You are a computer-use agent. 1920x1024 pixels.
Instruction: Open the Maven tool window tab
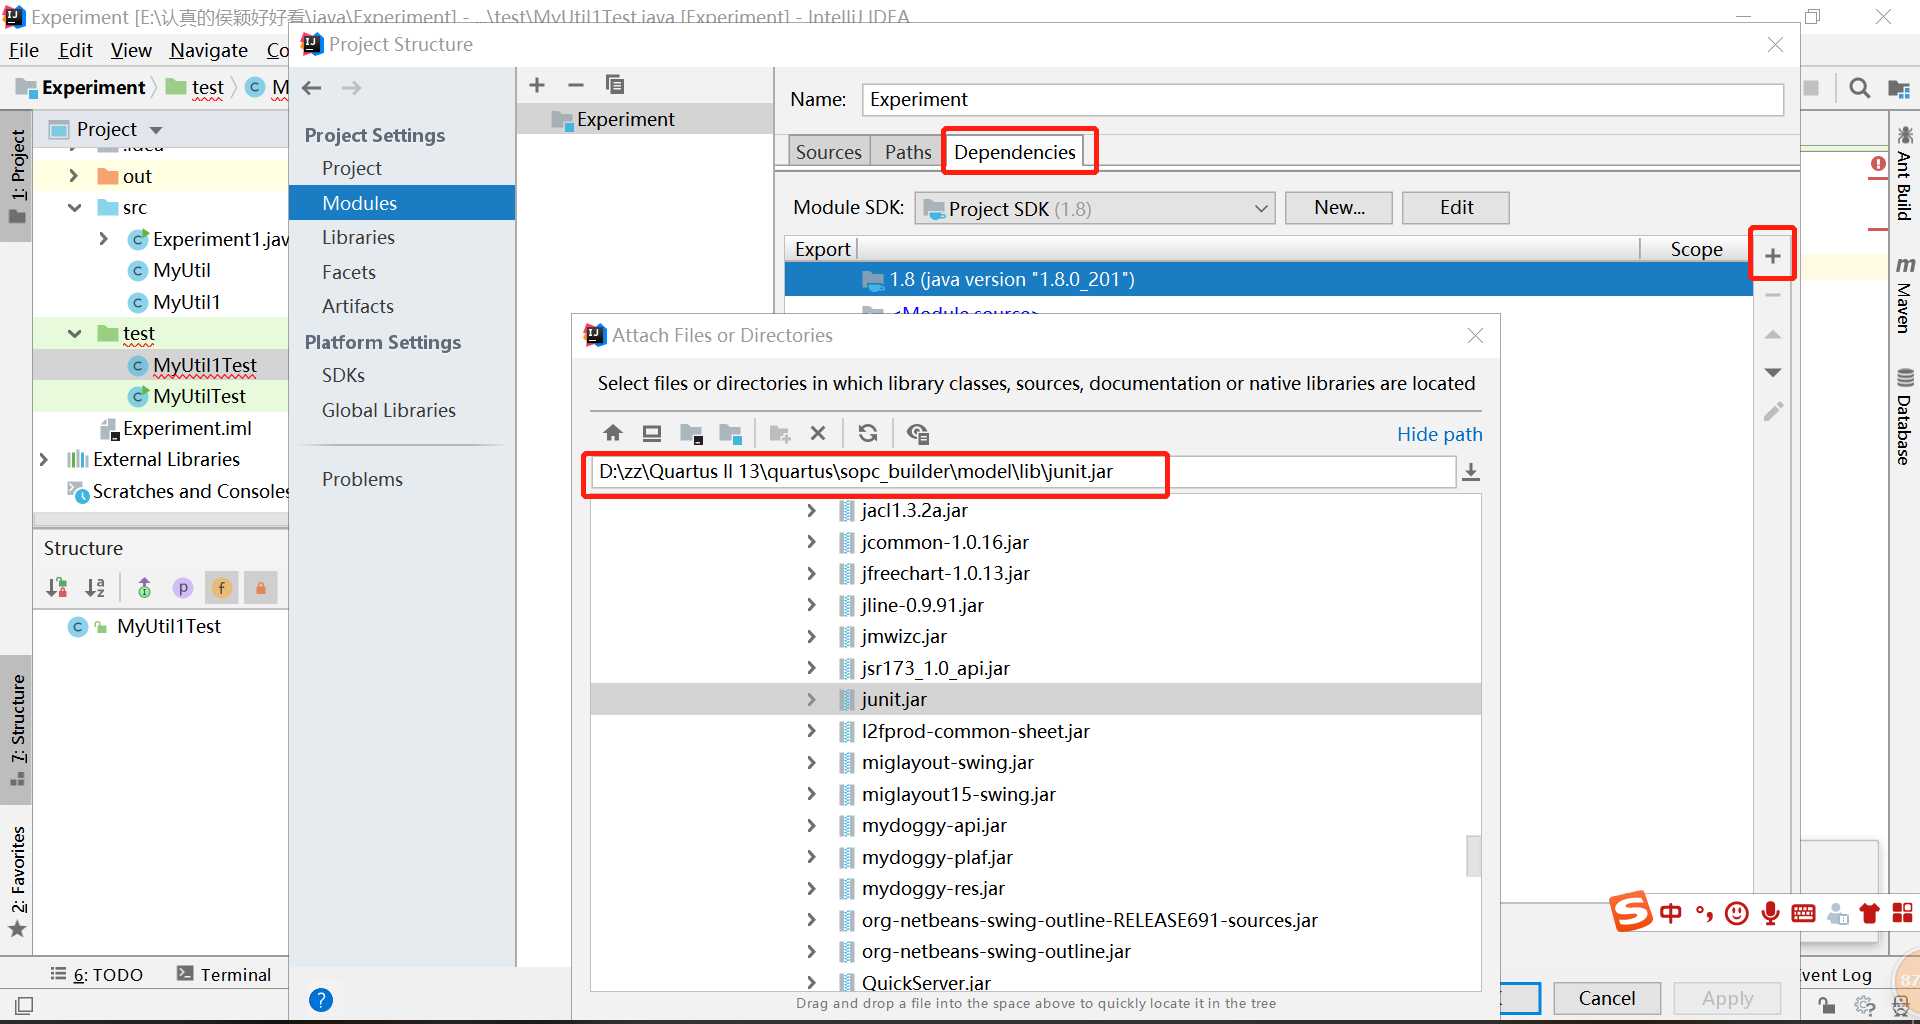(x=1905, y=295)
